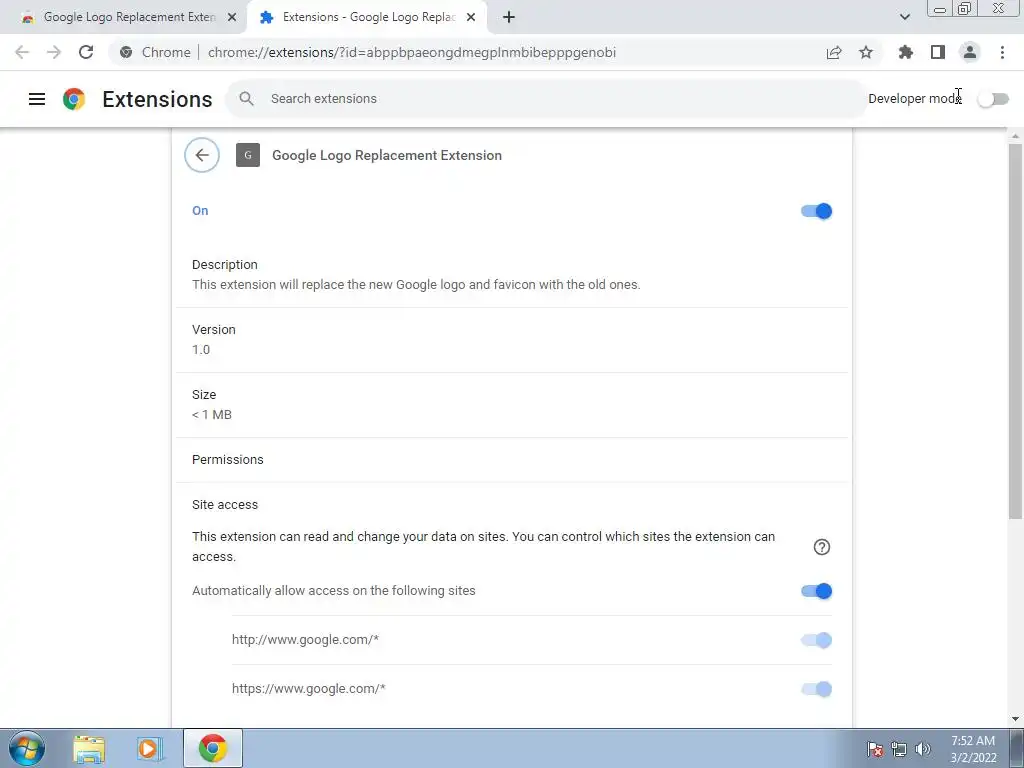Click the chrome://extensions address bar
This screenshot has width=1024, height=768.
pyautogui.click(x=411, y=52)
